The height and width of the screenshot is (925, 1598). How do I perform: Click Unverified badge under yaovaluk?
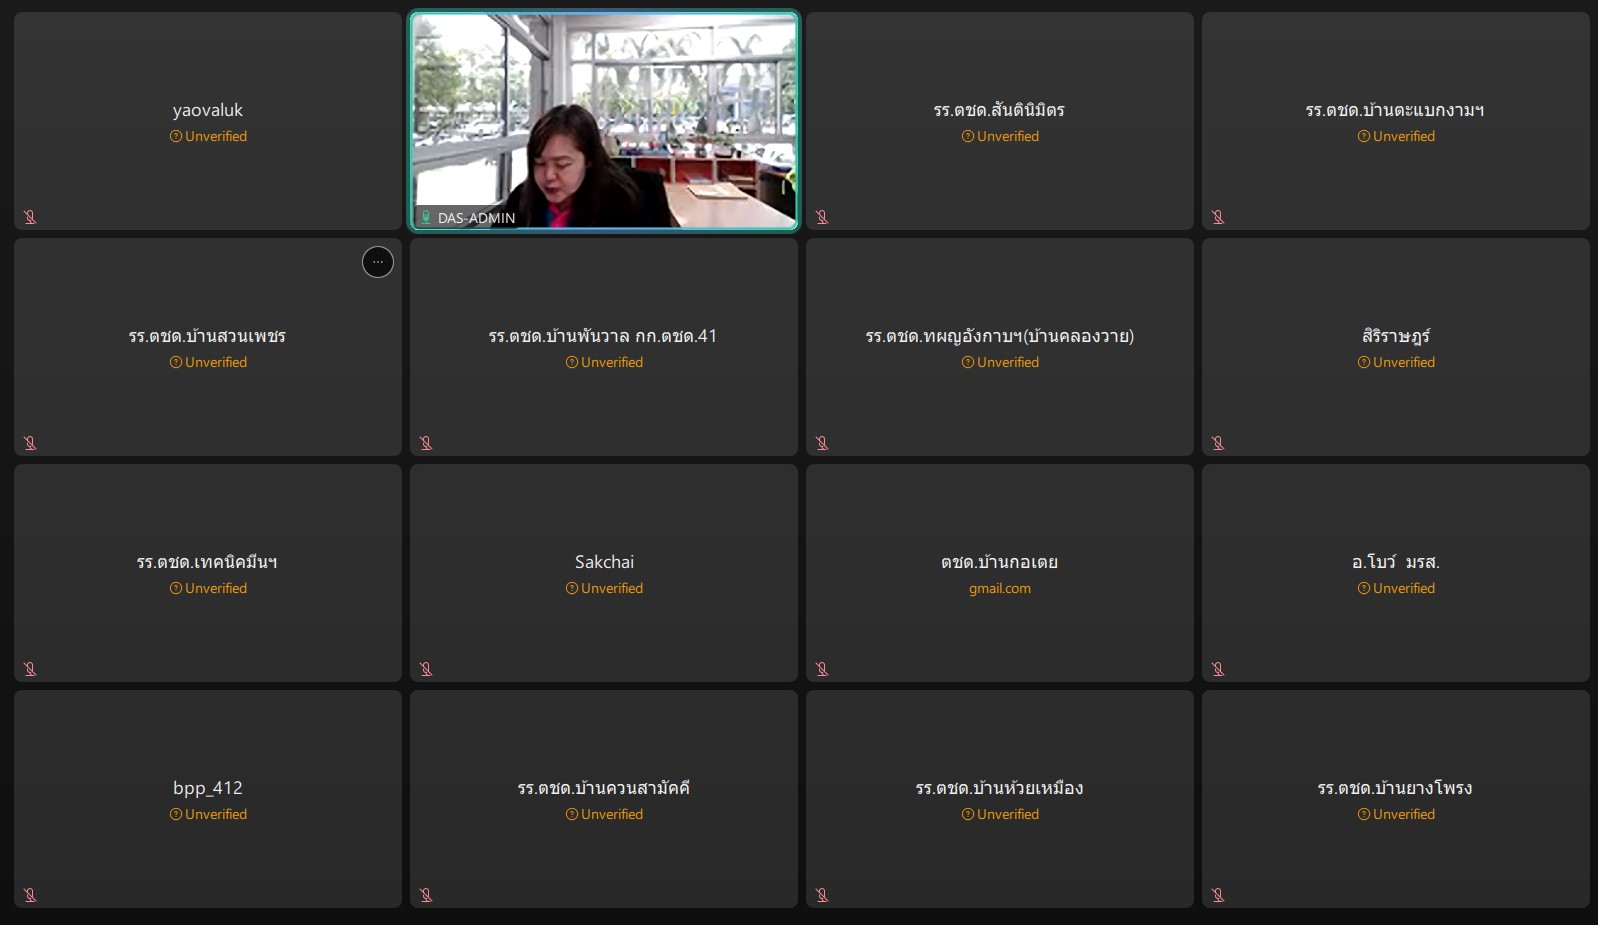208,136
